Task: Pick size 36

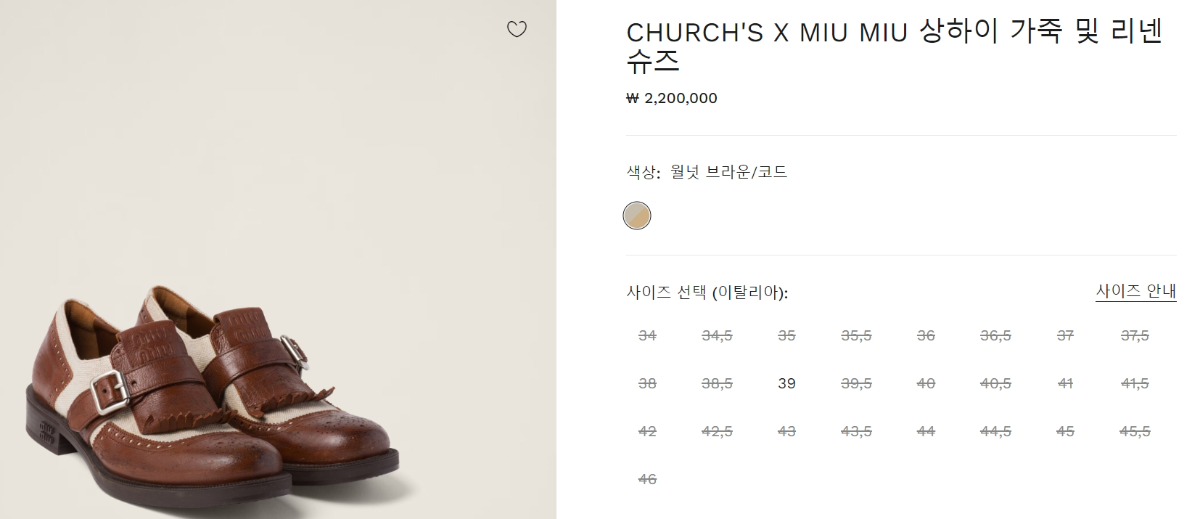Action: click(x=926, y=336)
